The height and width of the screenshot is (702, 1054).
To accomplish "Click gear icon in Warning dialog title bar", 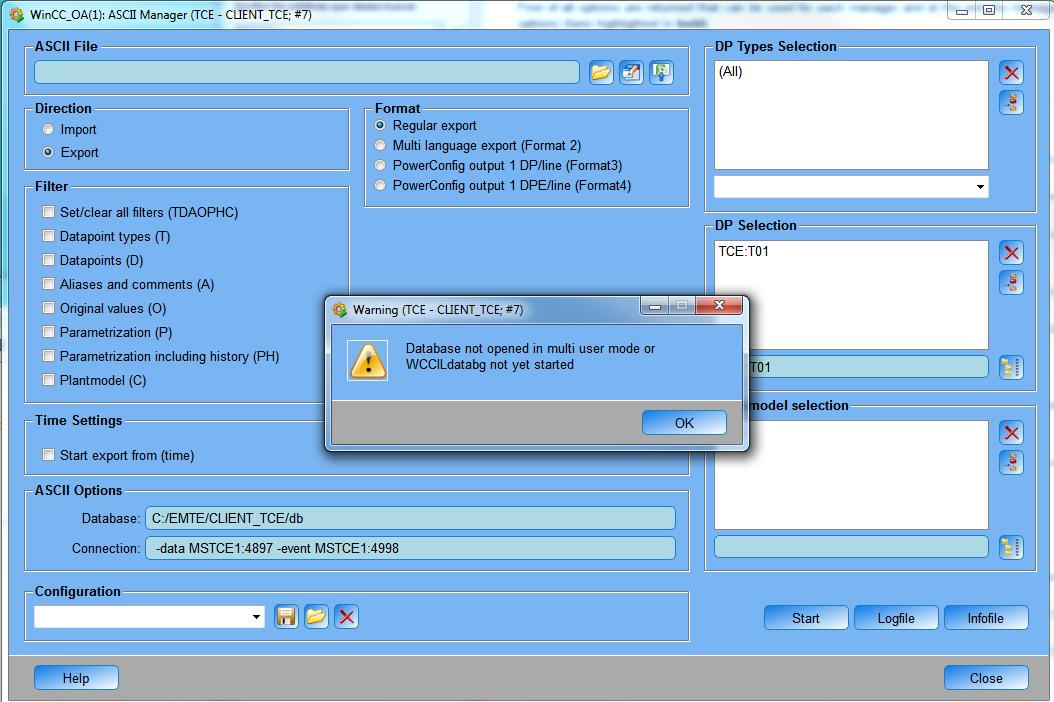I will [x=339, y=309].
